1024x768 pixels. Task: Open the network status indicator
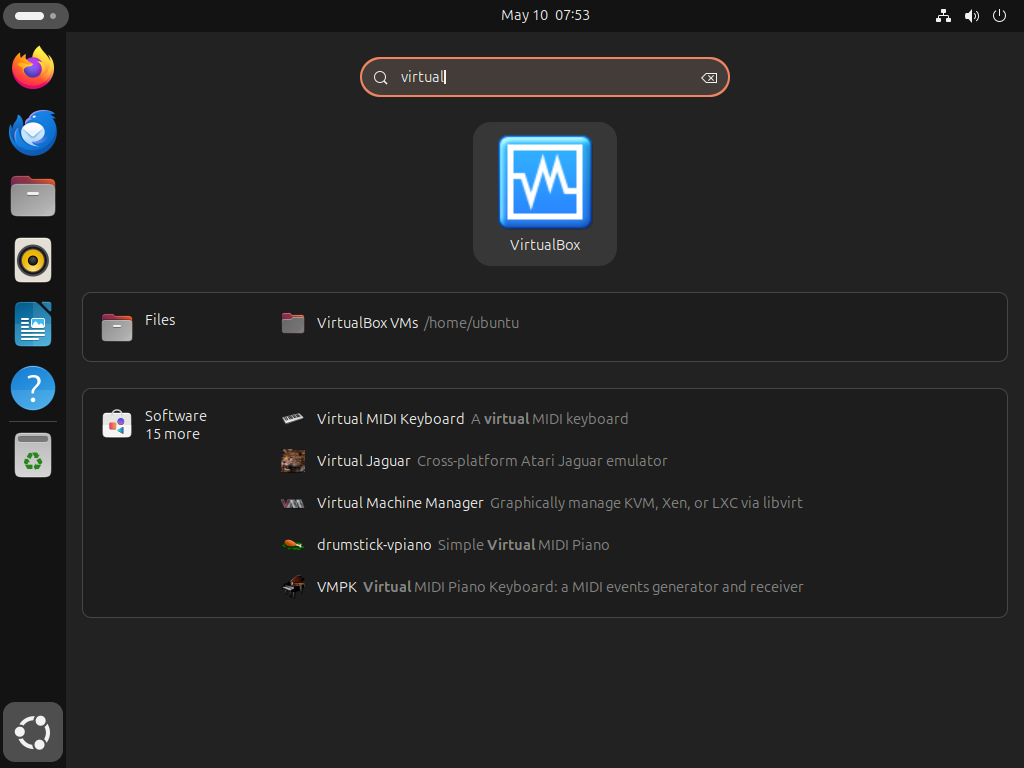pyautogui.click(x=943, y=16)
